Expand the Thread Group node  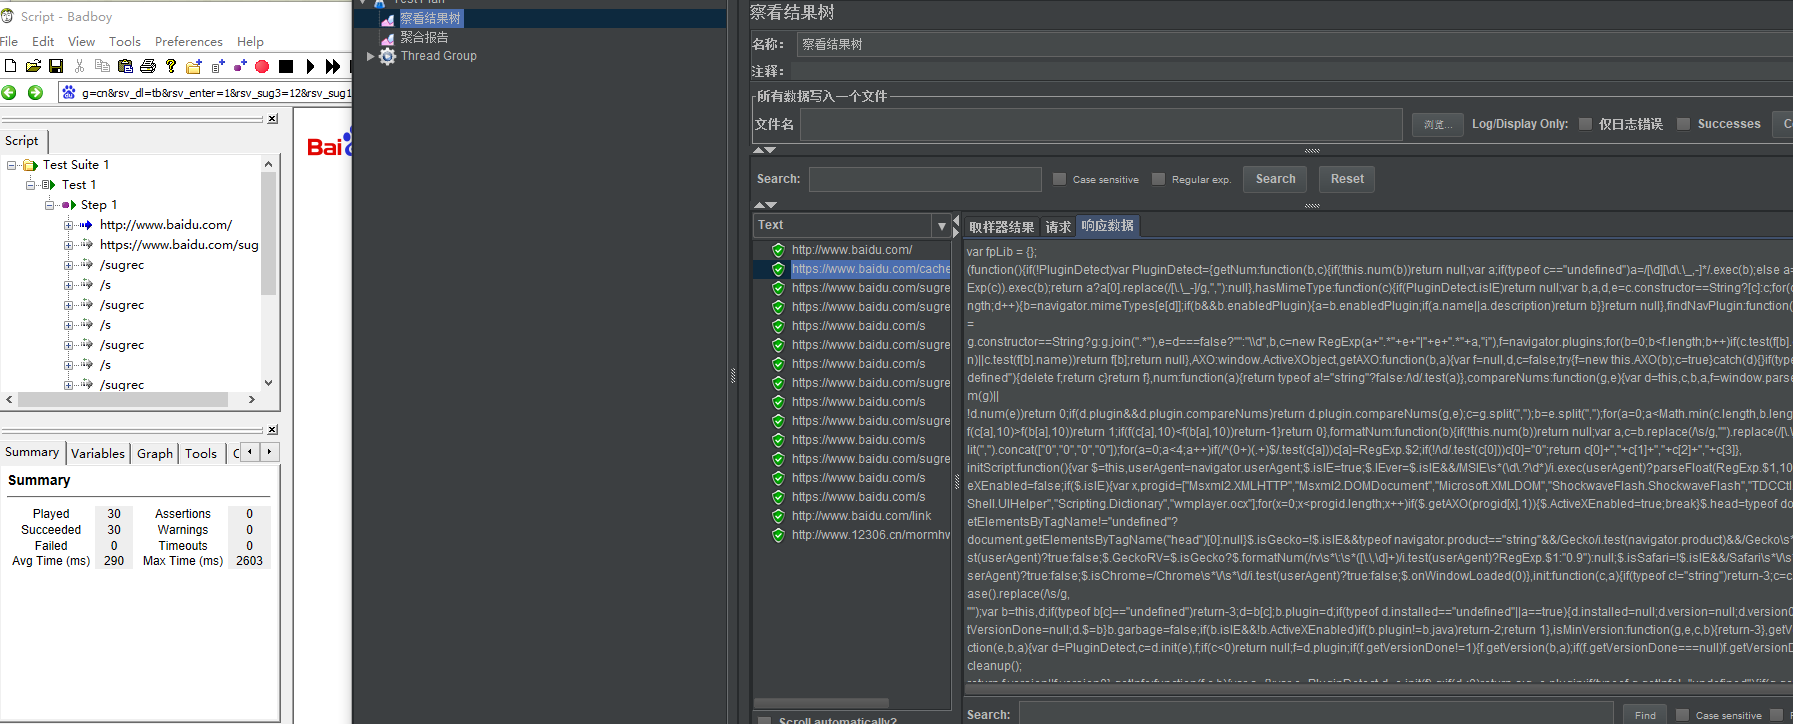coord(371,56)
